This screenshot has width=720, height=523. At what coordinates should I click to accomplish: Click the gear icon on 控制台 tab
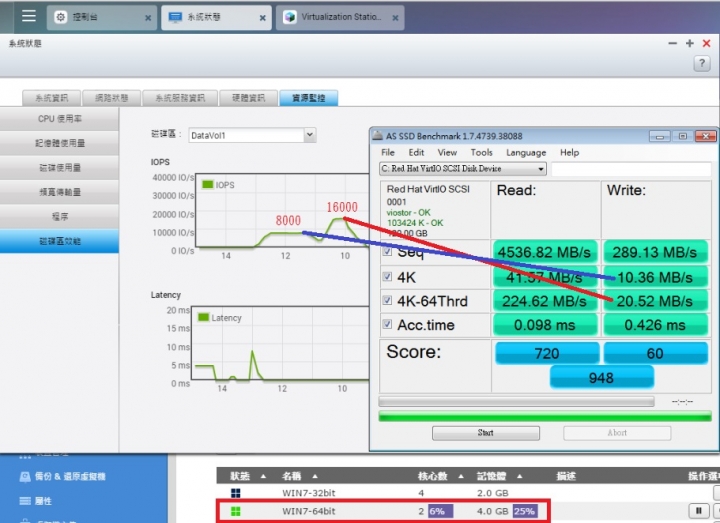pyautogui.click(x=61, y=17)
